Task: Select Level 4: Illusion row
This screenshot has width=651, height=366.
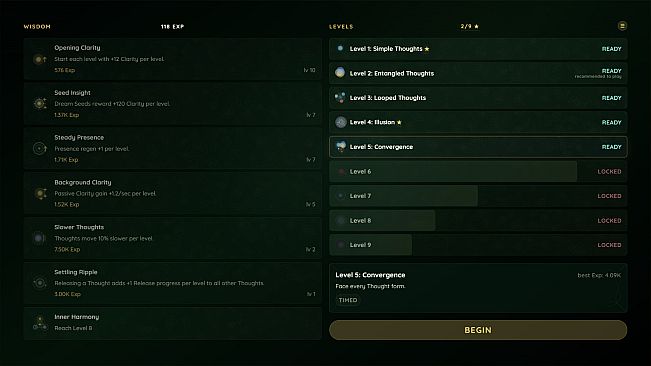Action: click(x=478, y=122)
